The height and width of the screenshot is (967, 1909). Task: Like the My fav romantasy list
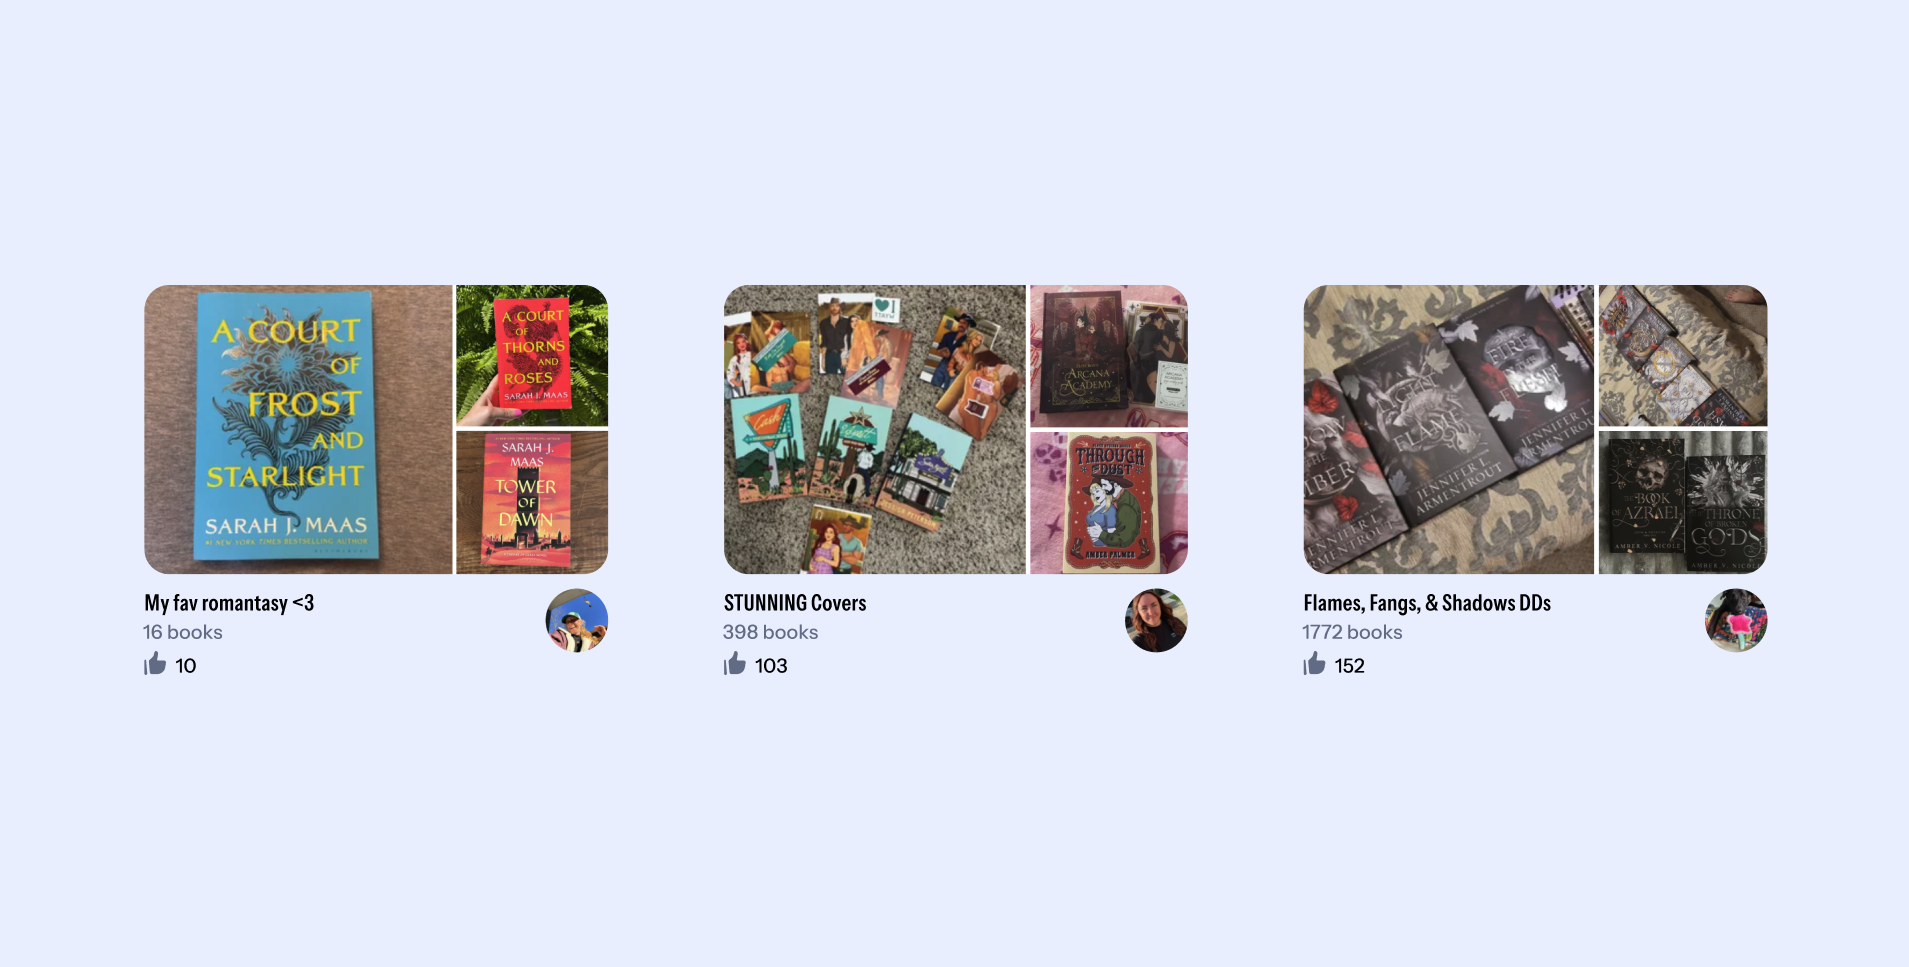(x=155, y=664)
